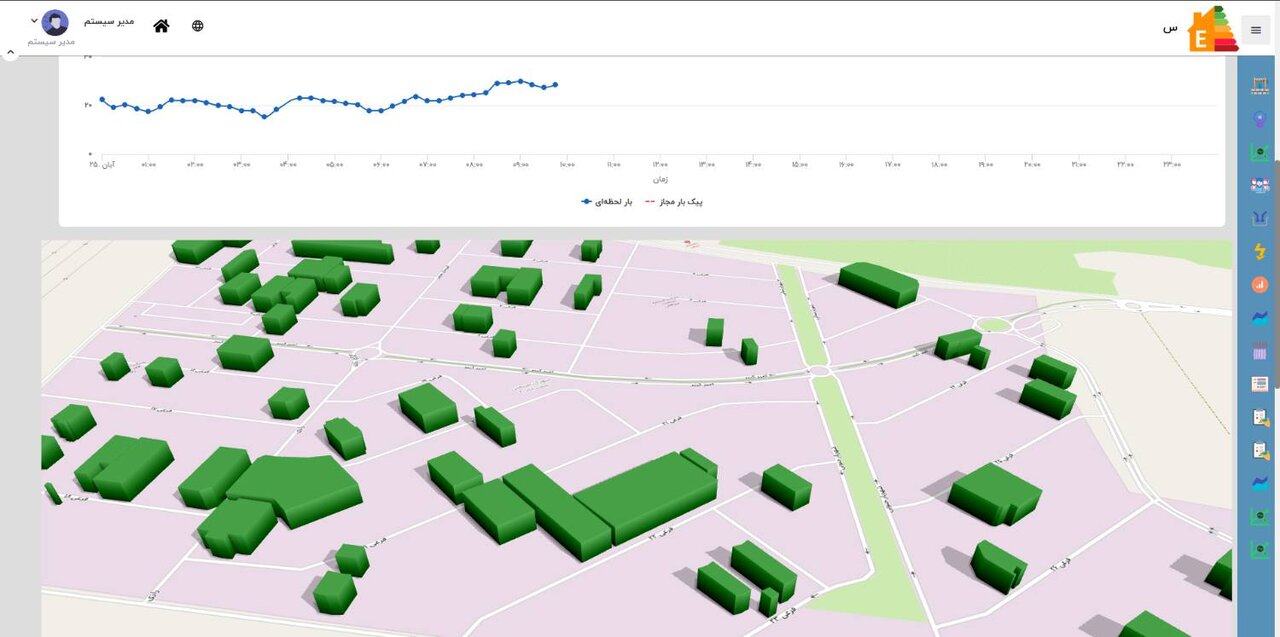Collapse panel using the up chevron button
The width and height of the screenshot is (1280, 637).
click(11, 52)
